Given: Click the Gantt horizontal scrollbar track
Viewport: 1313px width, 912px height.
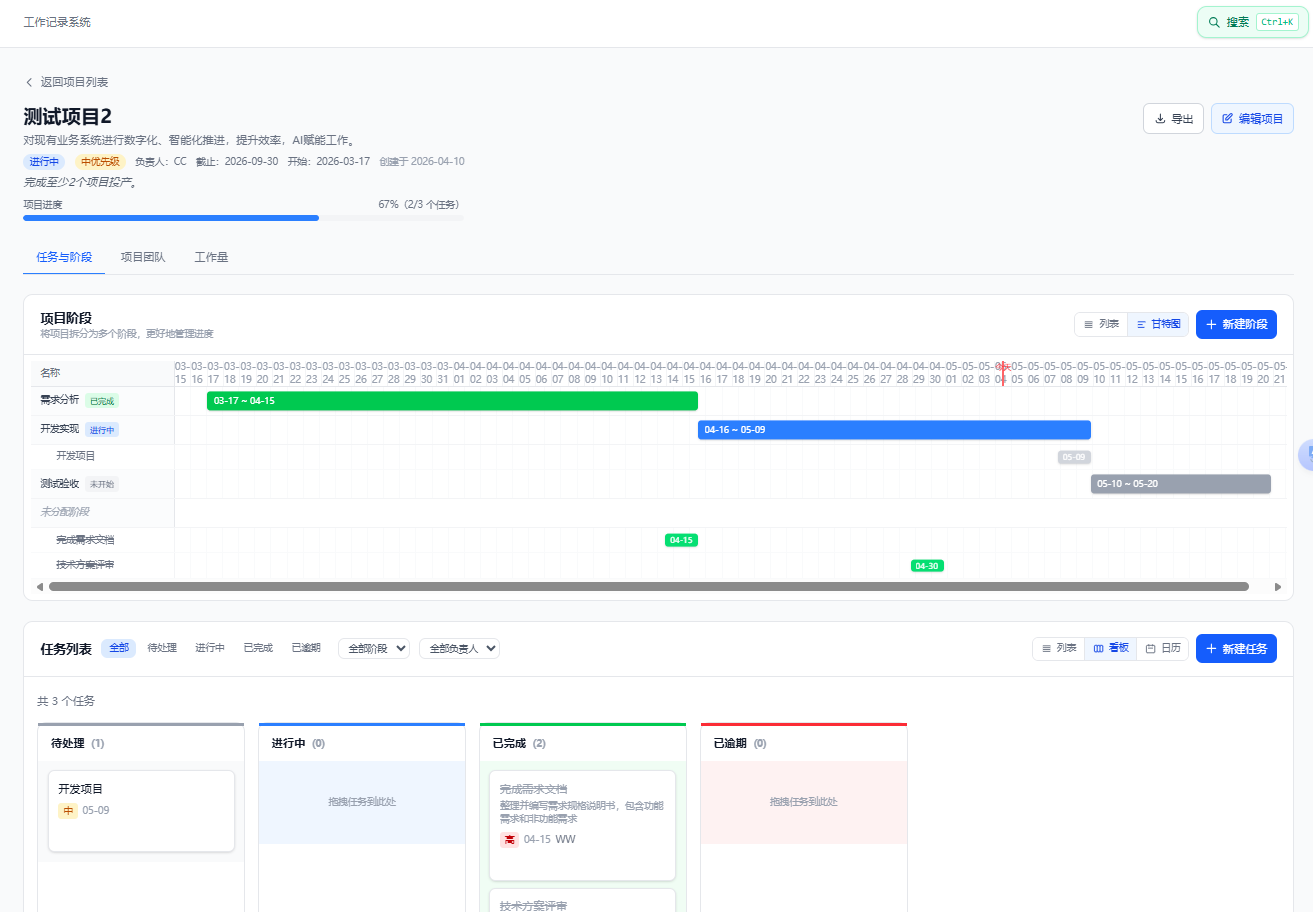Looking at the screenshot, I should pyautogui.click(x=649, y=587).
